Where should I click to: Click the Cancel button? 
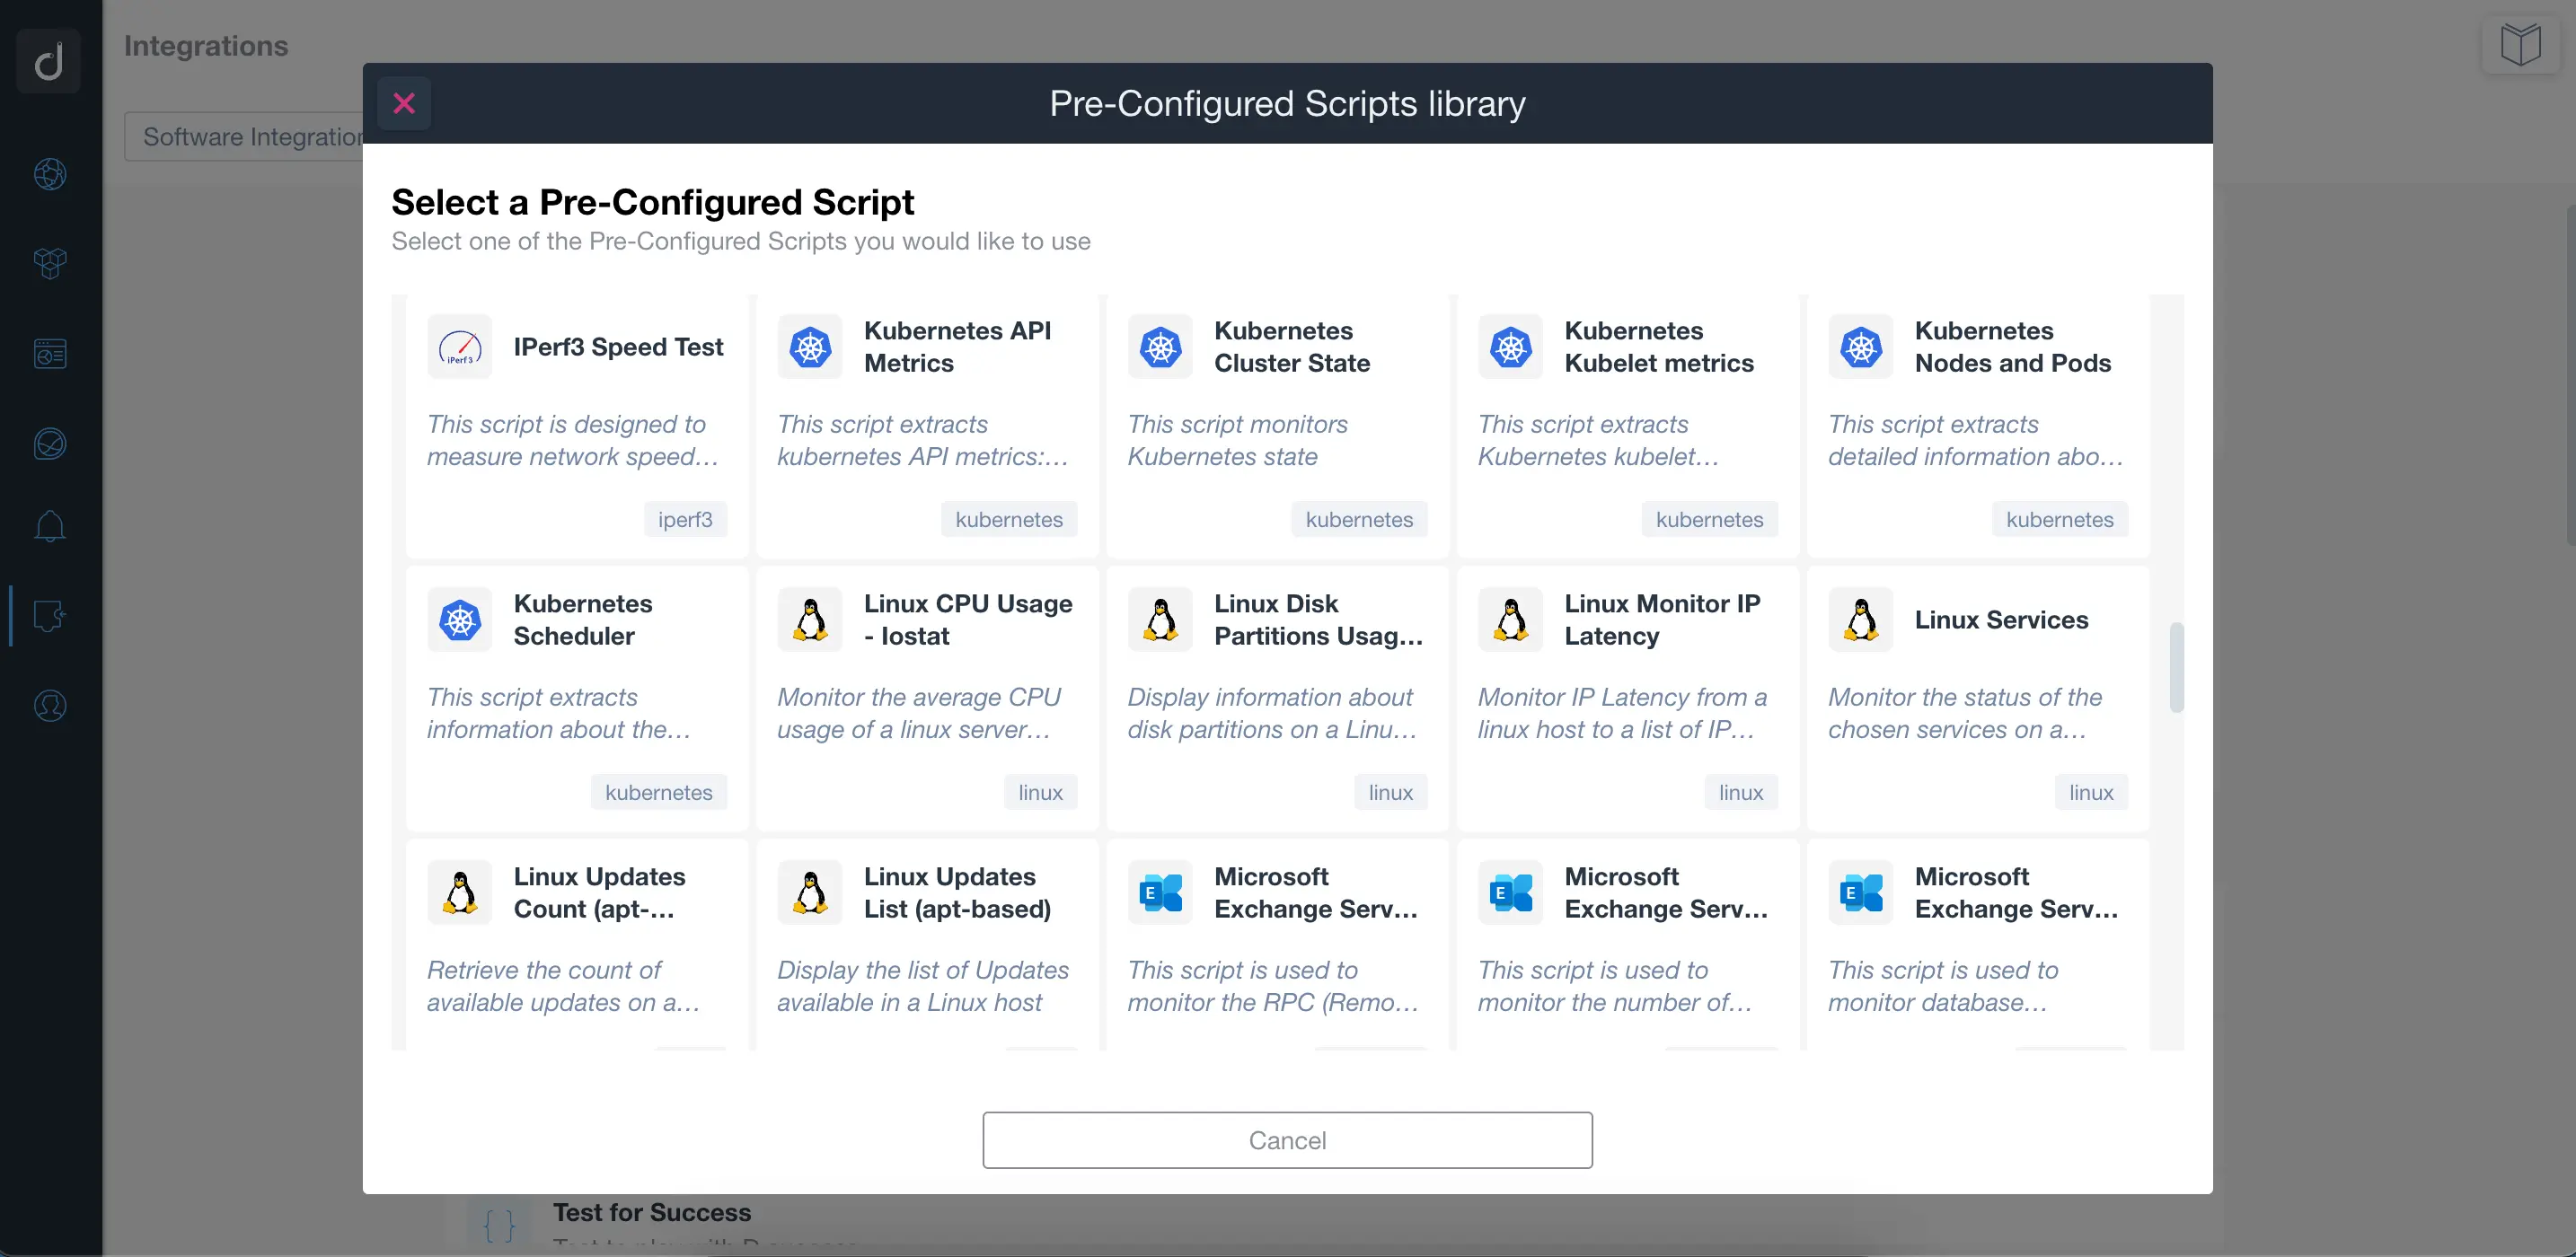tap(1287, 1140)
